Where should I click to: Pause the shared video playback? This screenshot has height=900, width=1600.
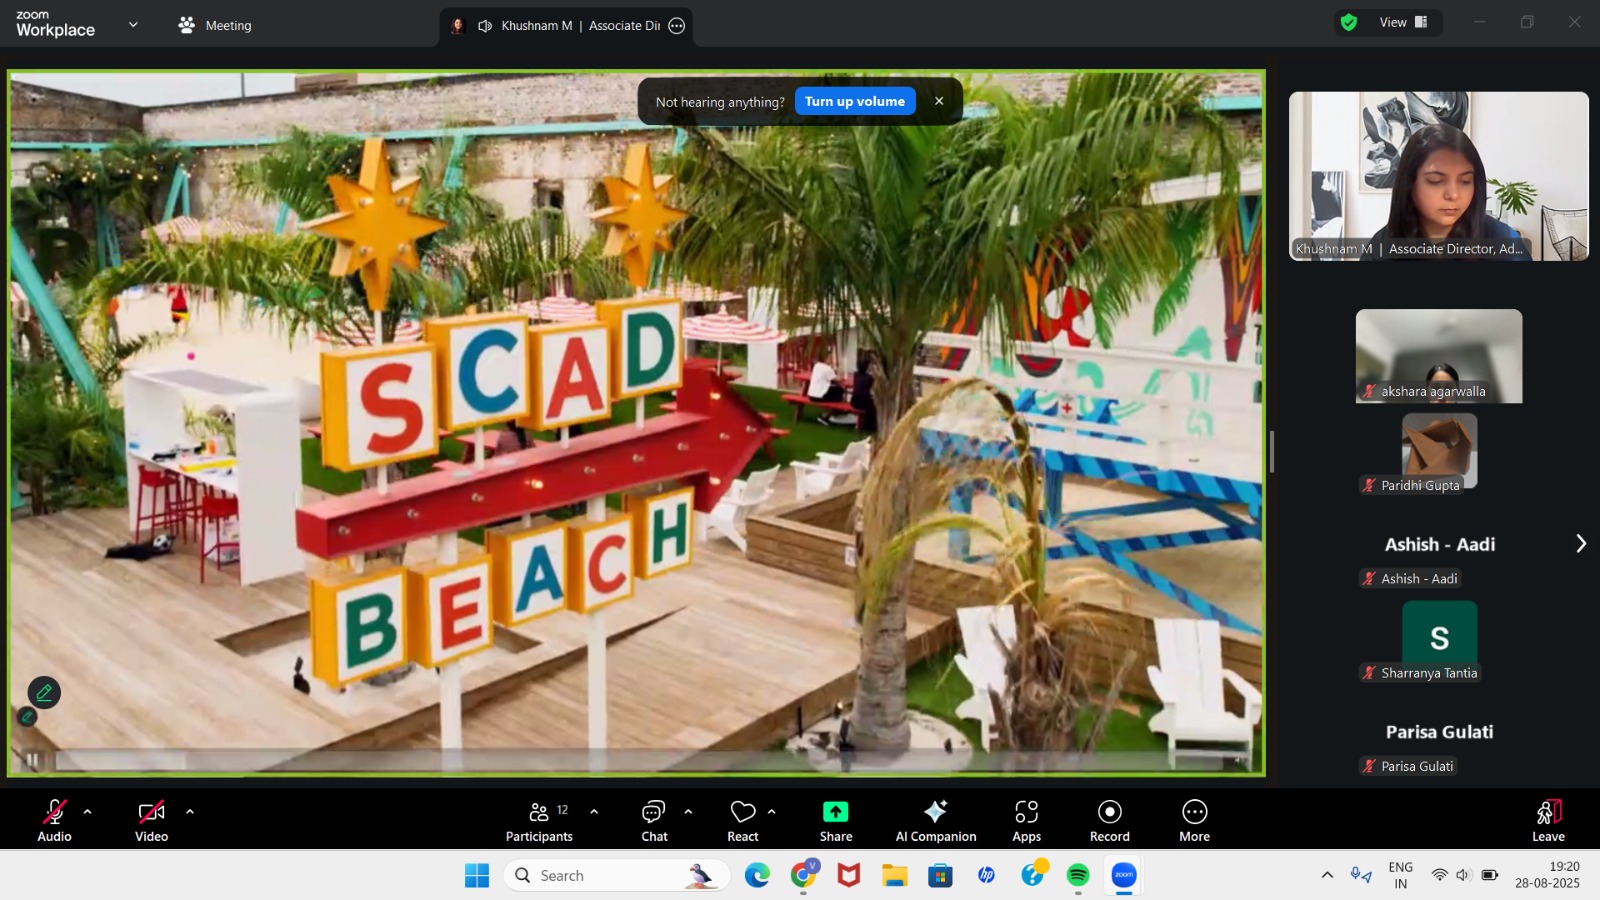coord(32,761)
